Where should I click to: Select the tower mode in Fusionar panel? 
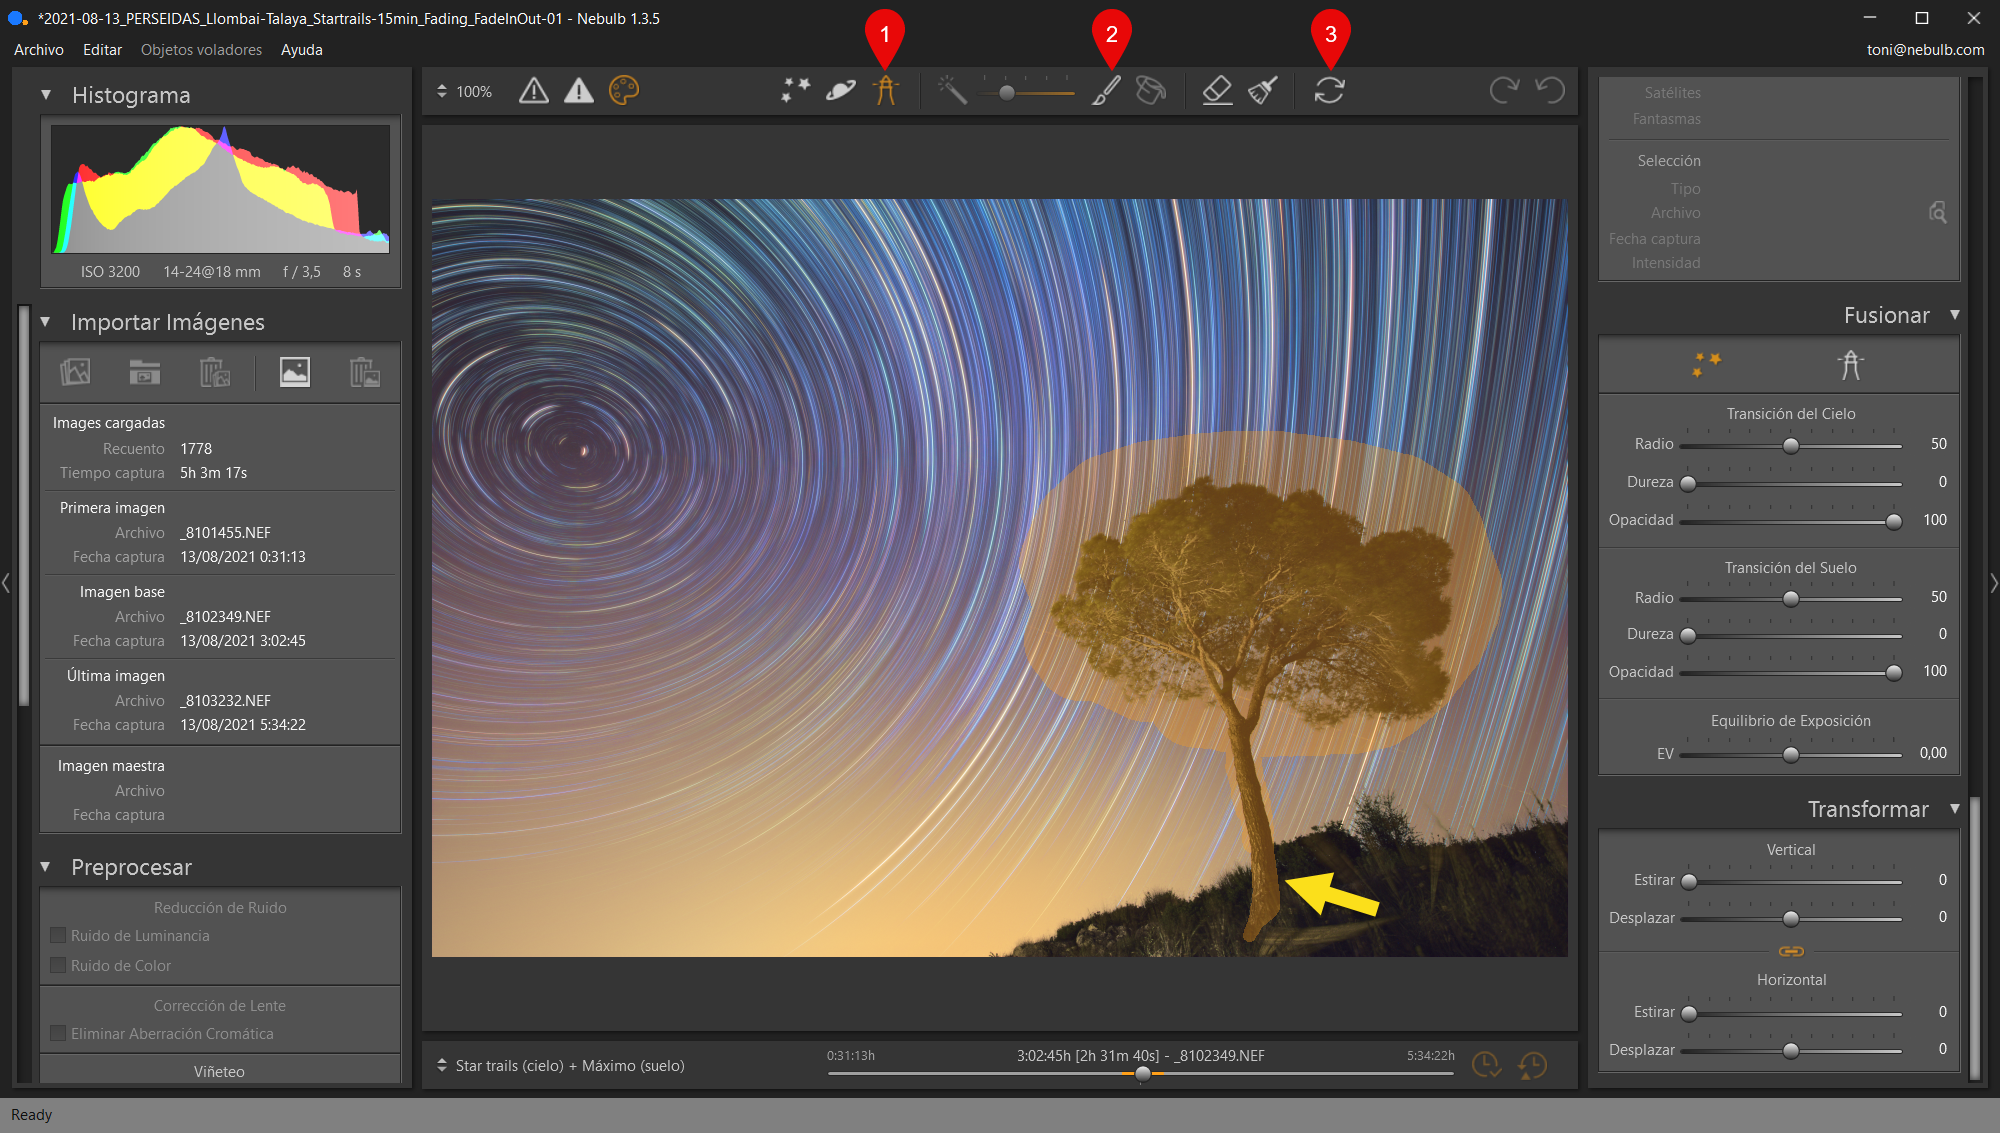(x=1851, y=364)
